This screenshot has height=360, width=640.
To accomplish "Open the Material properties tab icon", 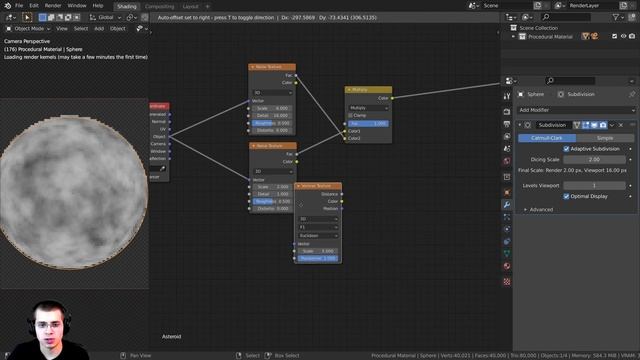I will coord(507,266).
